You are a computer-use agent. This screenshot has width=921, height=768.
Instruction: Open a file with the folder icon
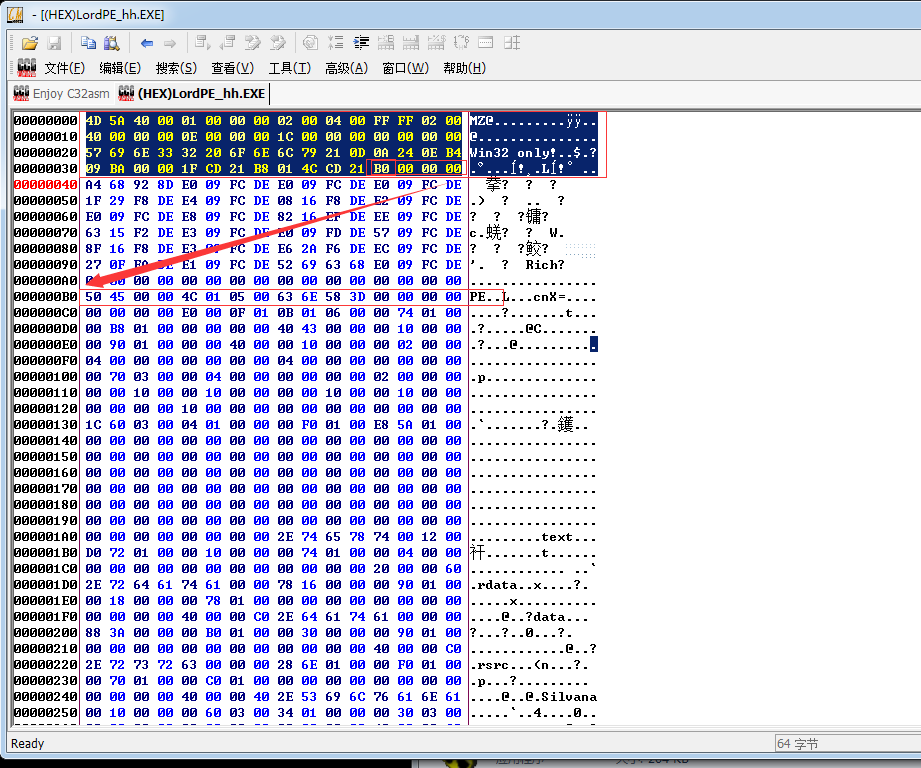point(30,43)
